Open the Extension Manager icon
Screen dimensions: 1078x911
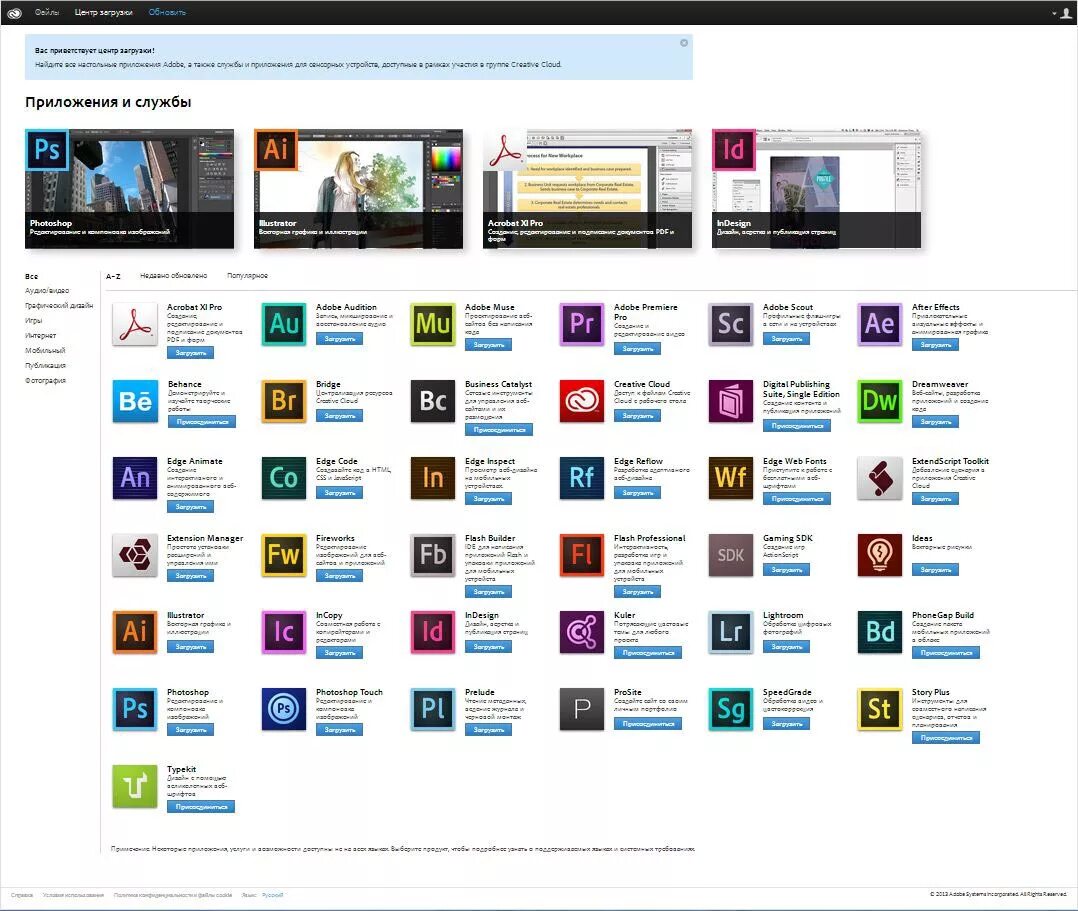[x=135, y=555]
